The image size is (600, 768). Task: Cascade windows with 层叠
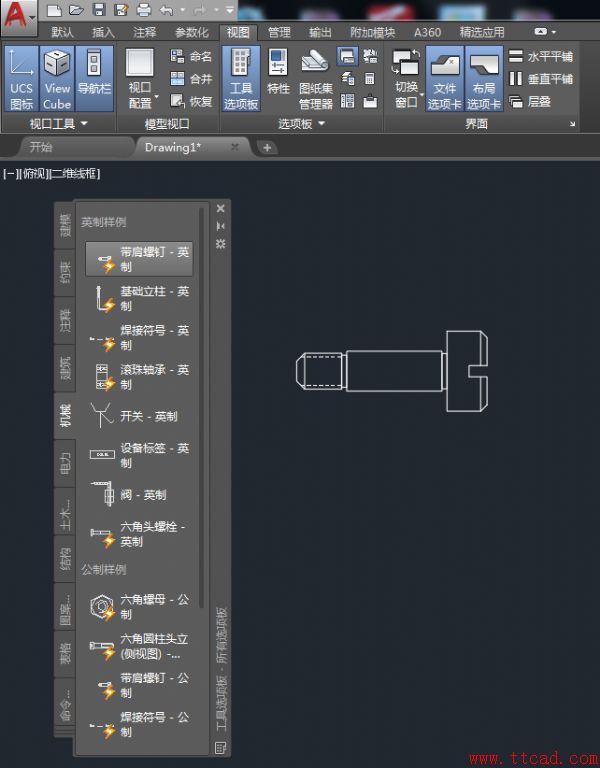point(530,101)
